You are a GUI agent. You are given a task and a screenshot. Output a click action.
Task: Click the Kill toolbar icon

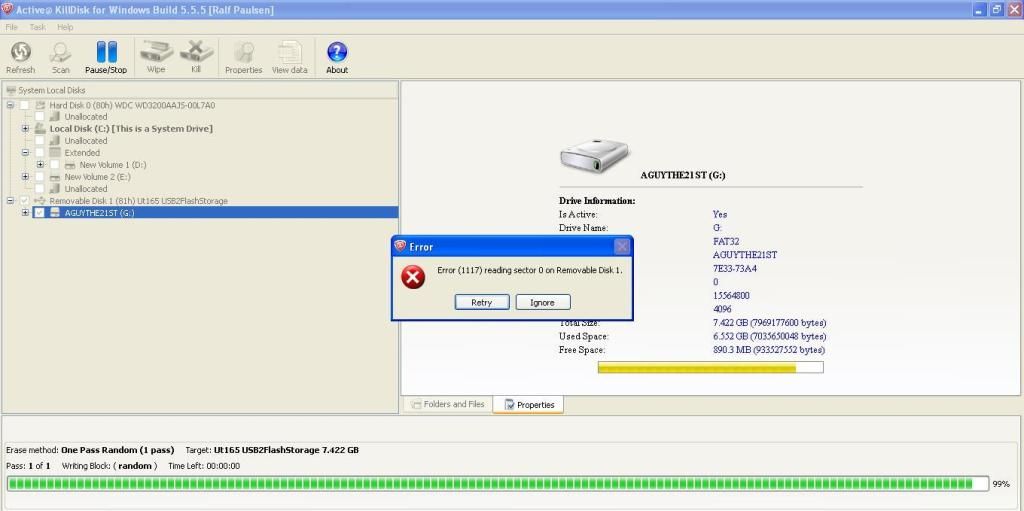[196, 52]
